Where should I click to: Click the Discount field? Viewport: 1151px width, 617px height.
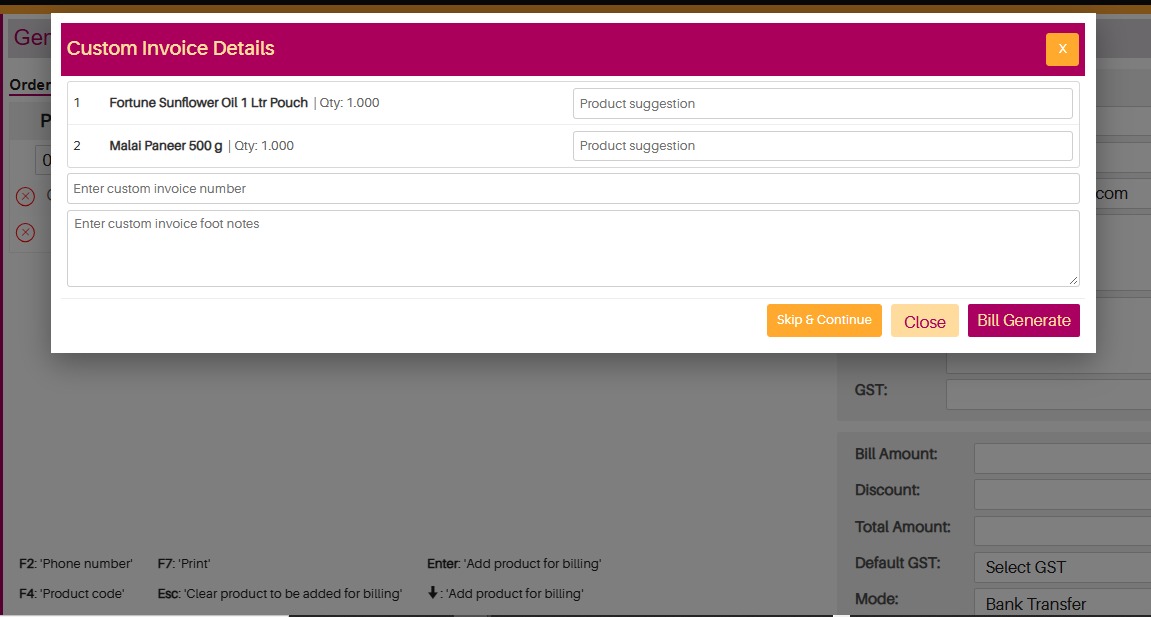(x=1062, y=494)
